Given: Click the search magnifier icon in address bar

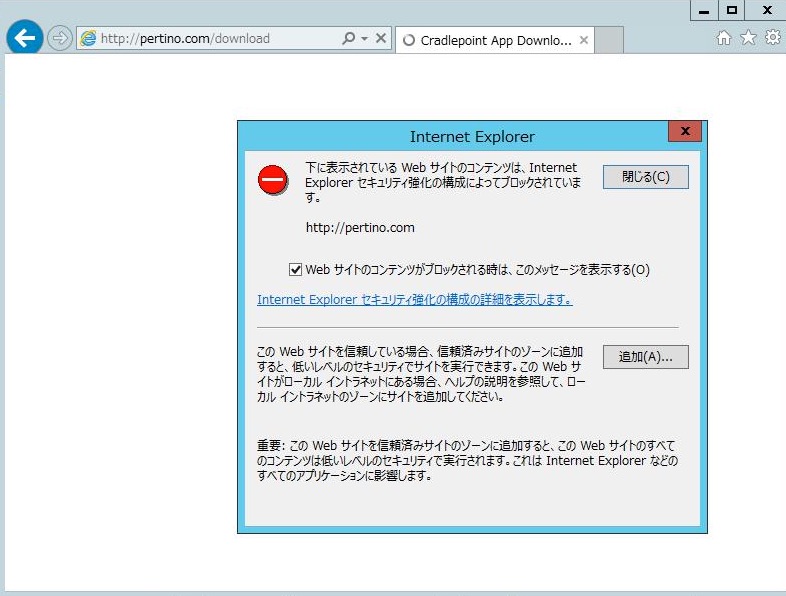Looking at the screenshot, I should (x=348, y=38).
